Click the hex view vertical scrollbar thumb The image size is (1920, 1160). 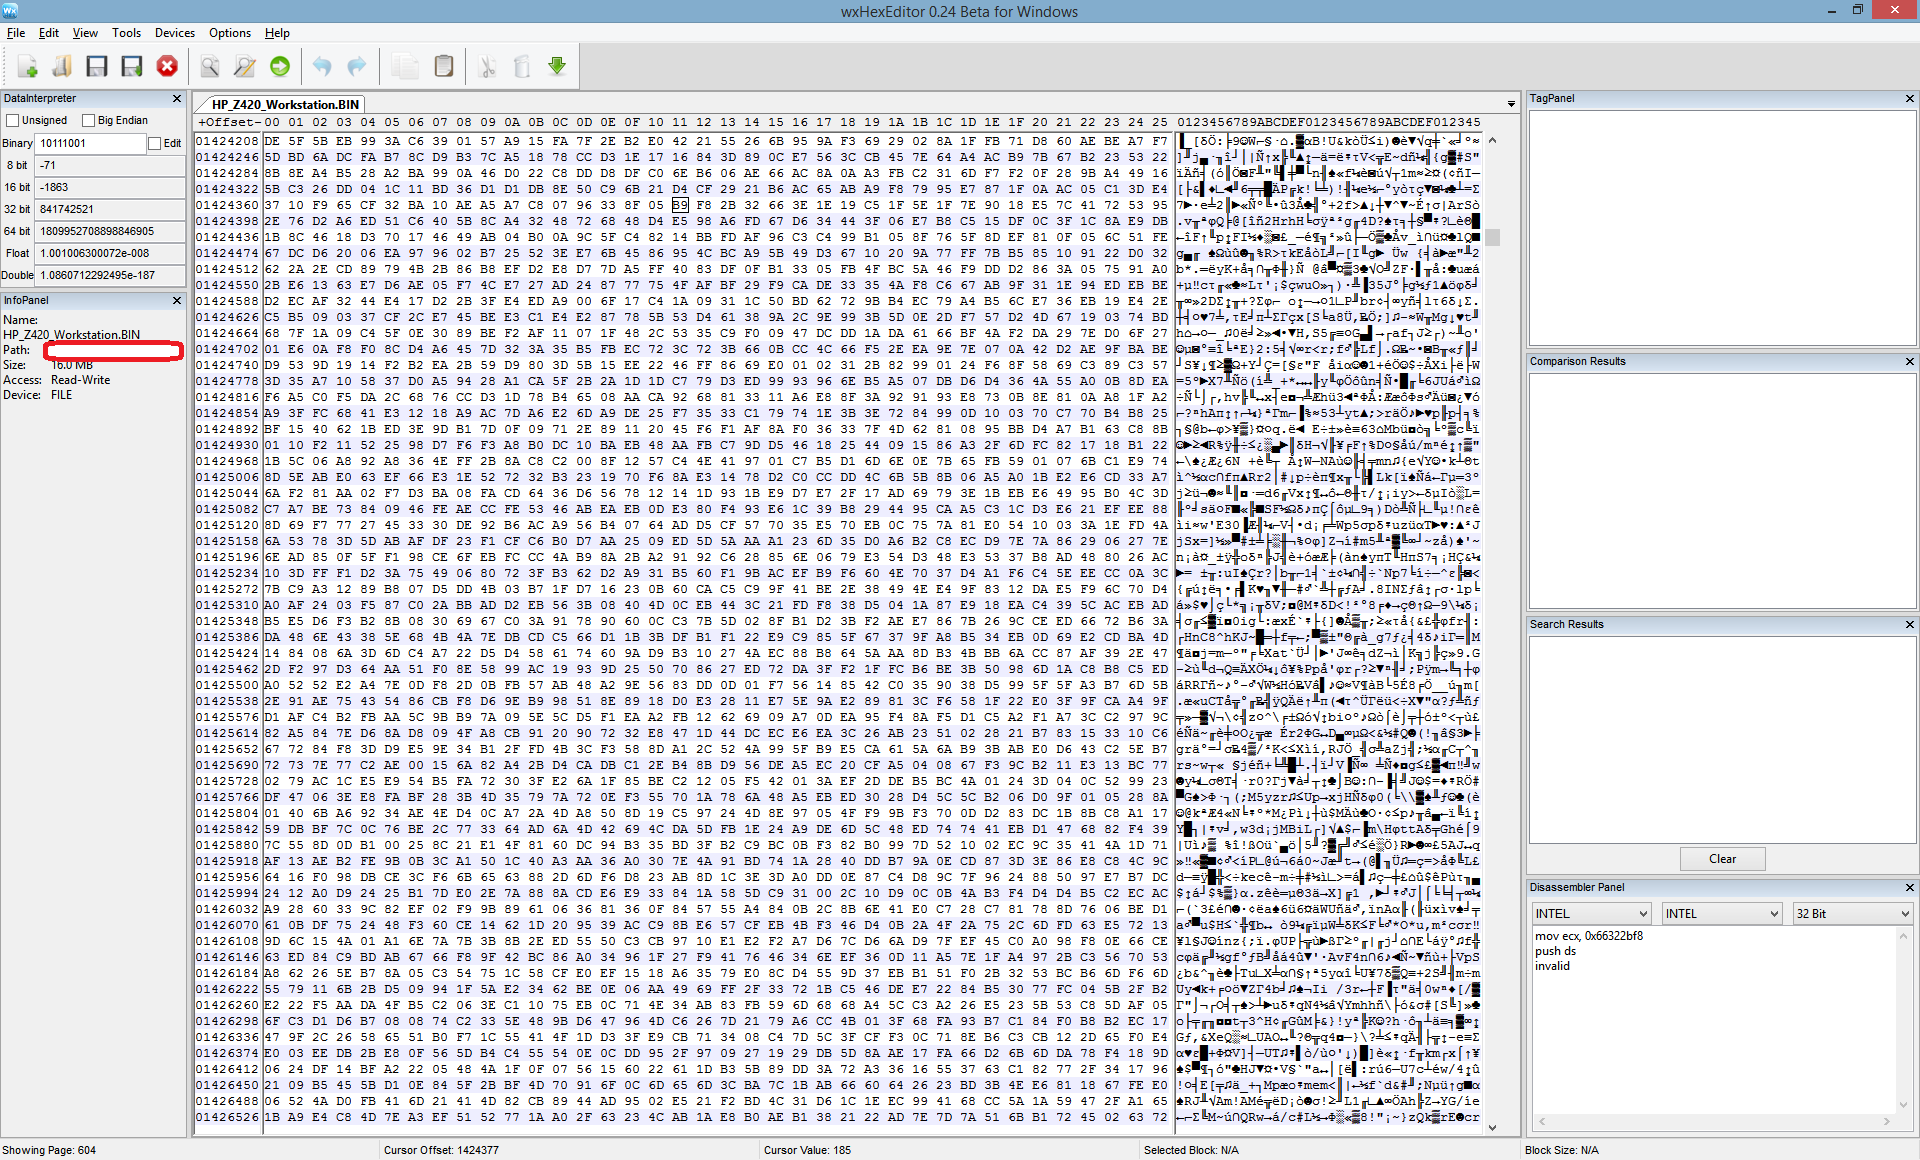pos(1493,237)
